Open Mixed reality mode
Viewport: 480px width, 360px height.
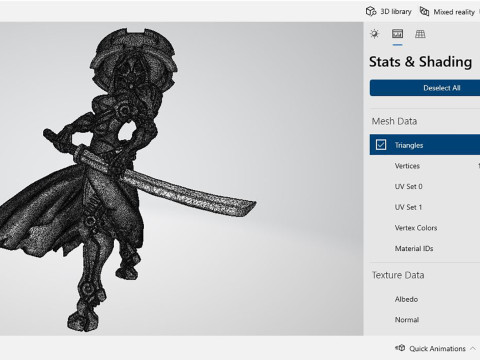447,12
